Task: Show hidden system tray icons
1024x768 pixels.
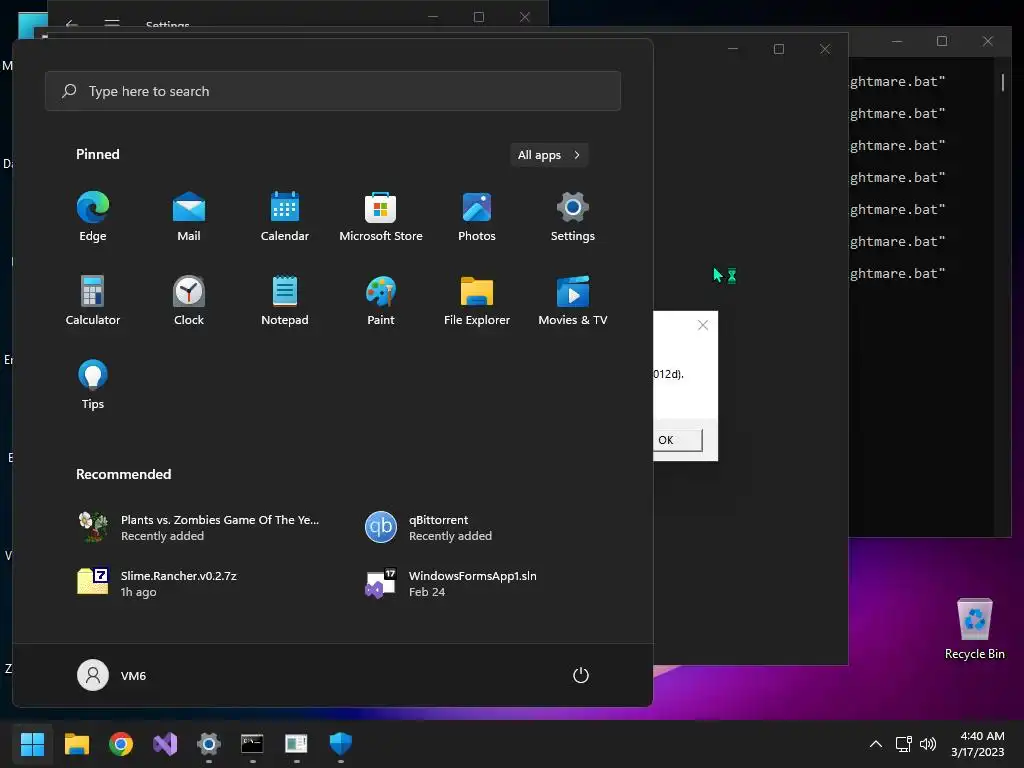Action: pyautogui.click(x=876, y=744)
